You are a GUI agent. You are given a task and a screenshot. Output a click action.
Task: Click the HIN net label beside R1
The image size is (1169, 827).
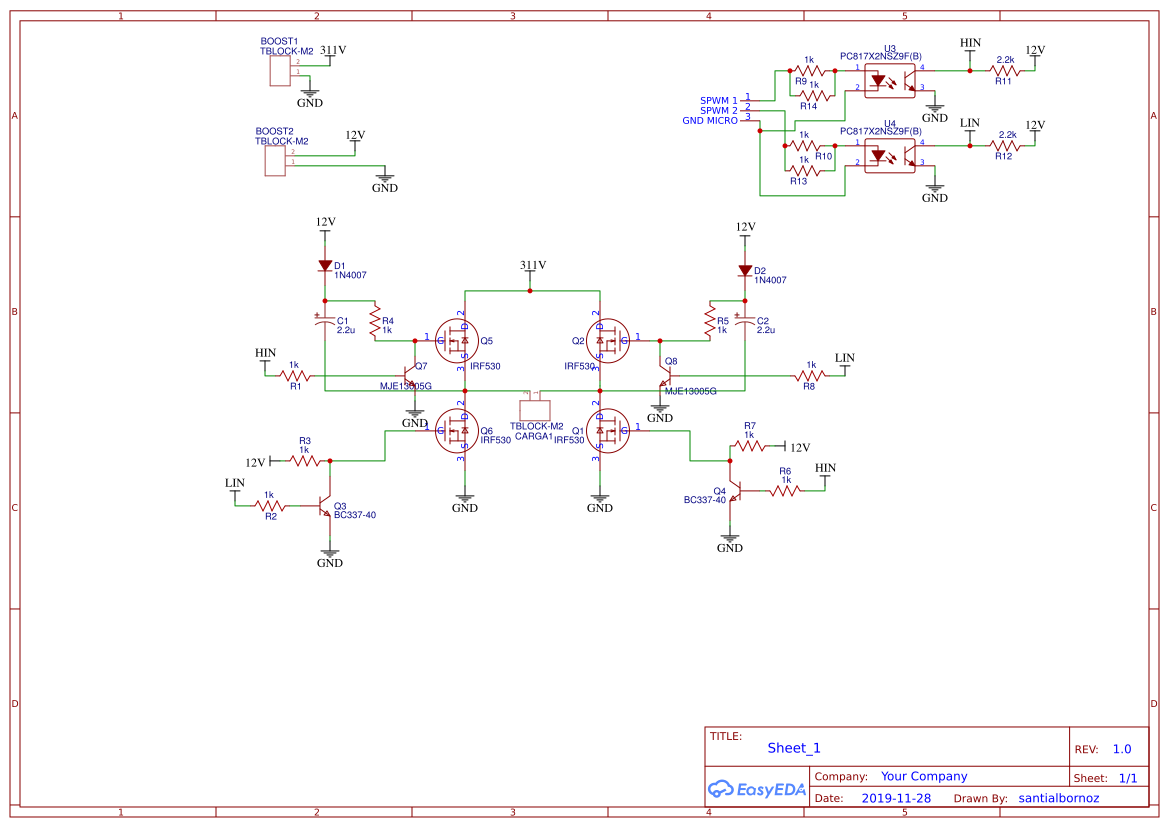click(x=265, y=353)
